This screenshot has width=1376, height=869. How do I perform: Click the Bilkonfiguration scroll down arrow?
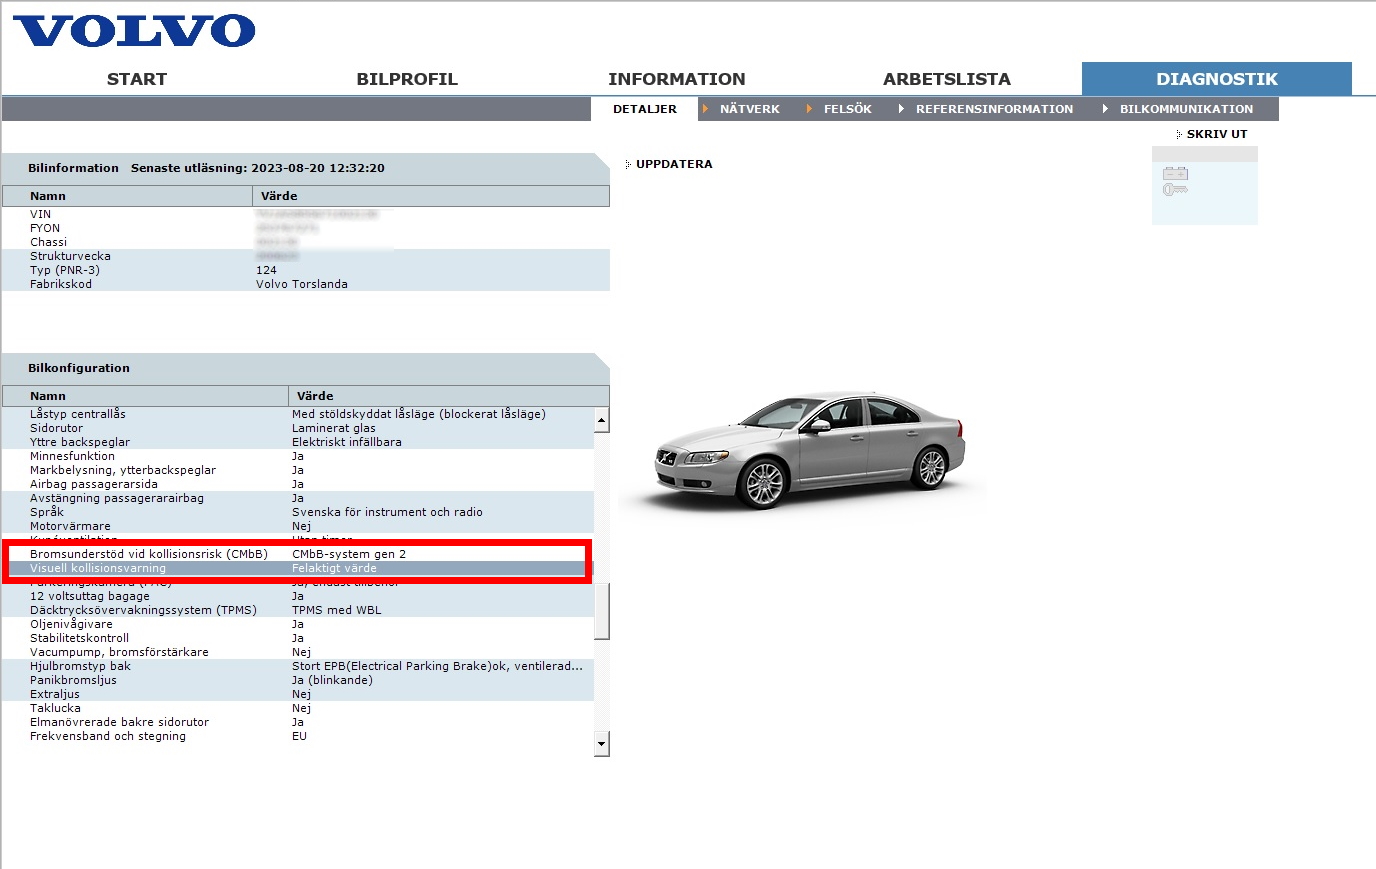click(601, 744)
